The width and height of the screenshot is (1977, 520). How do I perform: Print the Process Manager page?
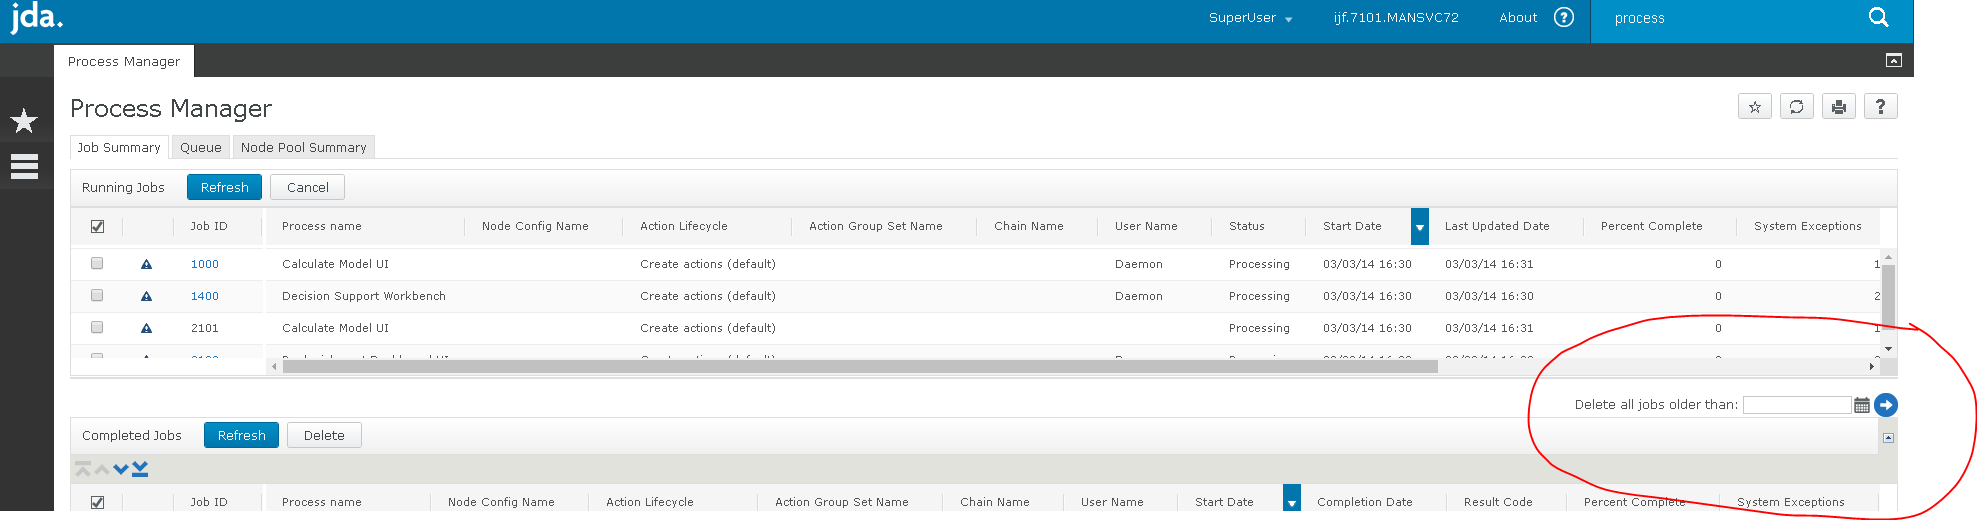tap(1839, 107)
